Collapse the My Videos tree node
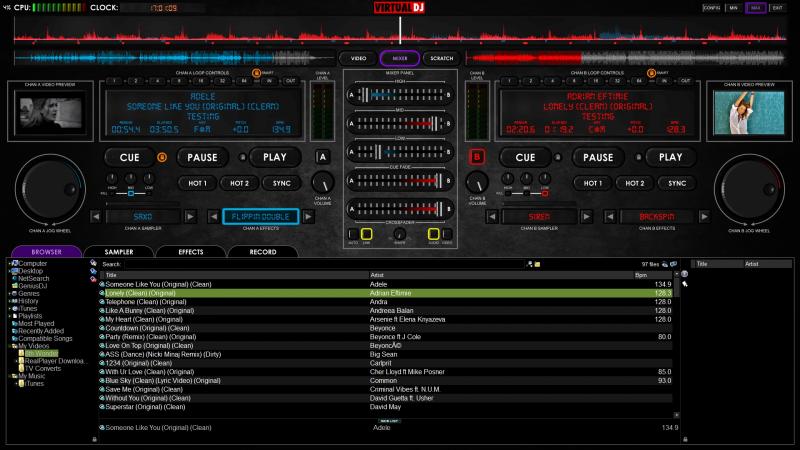 [x=10, y=346]
